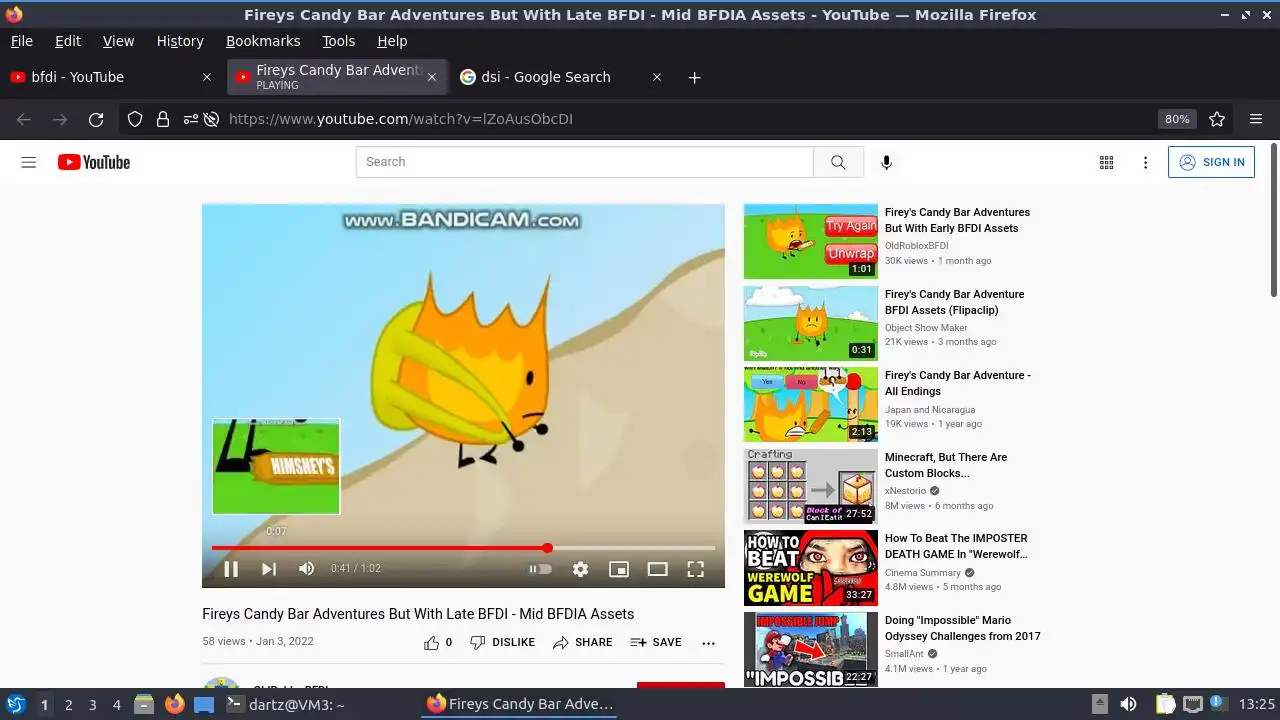Screen dimensions: 1280x720
Task: Open the xNestorio channel link
Action: tap(905, 491)
